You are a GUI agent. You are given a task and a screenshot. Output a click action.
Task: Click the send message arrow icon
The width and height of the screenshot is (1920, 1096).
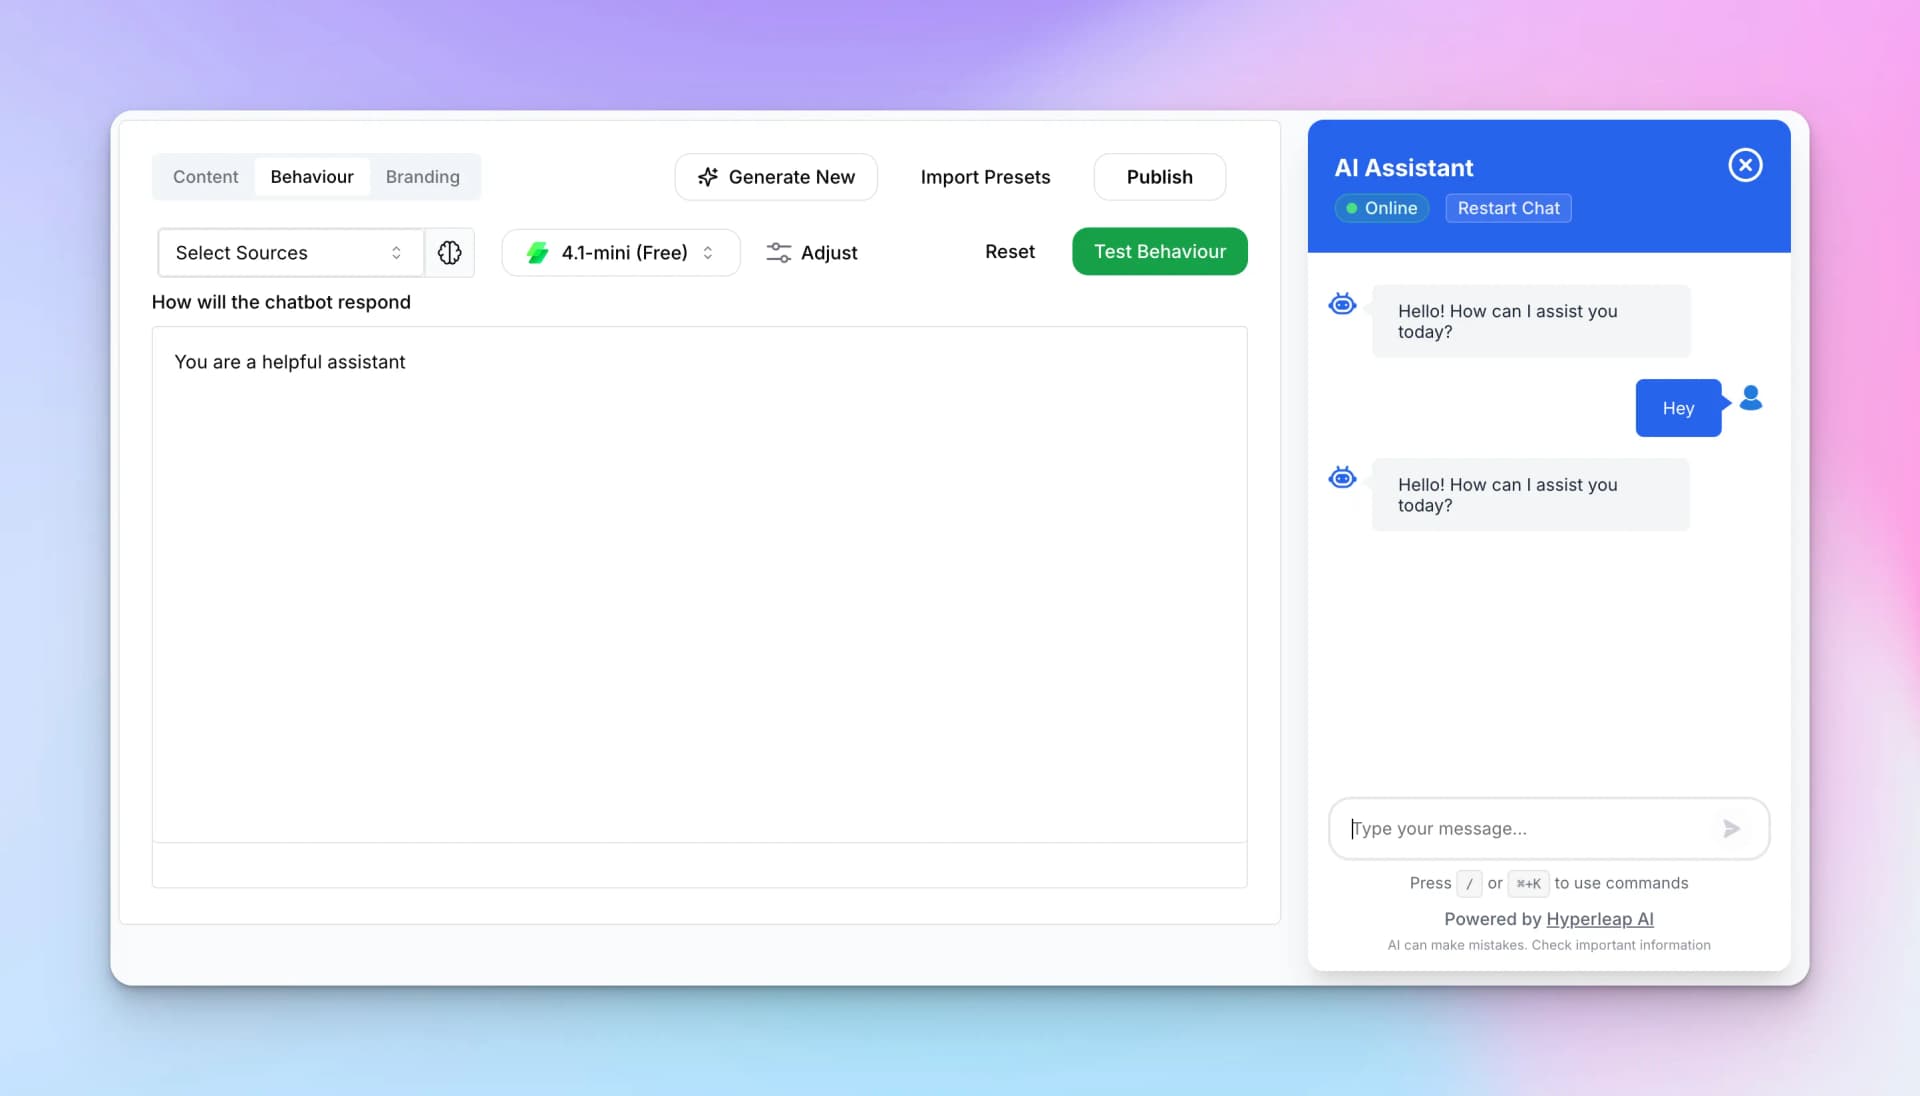click(x=1732, y=828)
